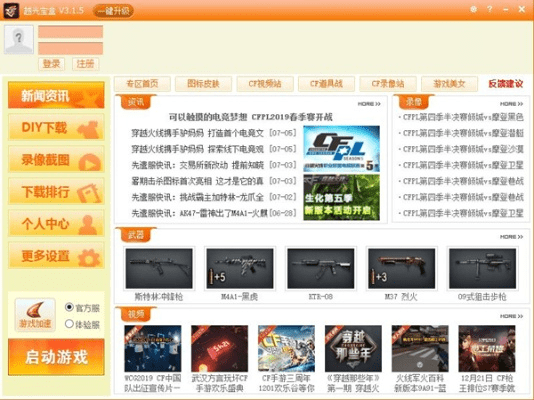This screenshot has width=534, height=400.
Task: Switch to the CF录像站 tab
Action: [388, 84]
